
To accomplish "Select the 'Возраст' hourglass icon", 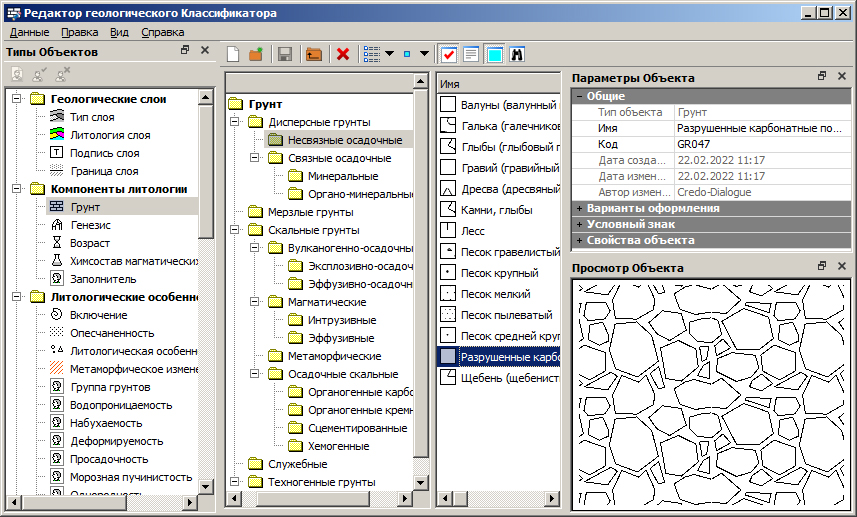I will coord(56,243).
